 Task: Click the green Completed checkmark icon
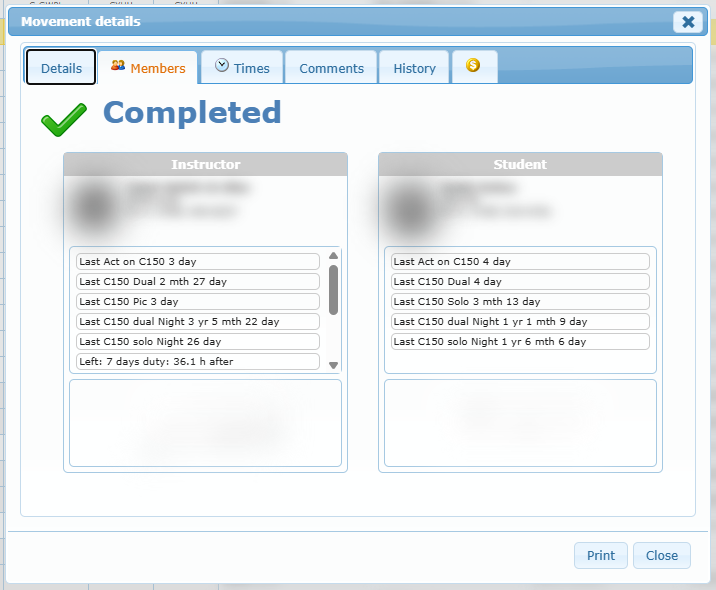coord(64,119)
